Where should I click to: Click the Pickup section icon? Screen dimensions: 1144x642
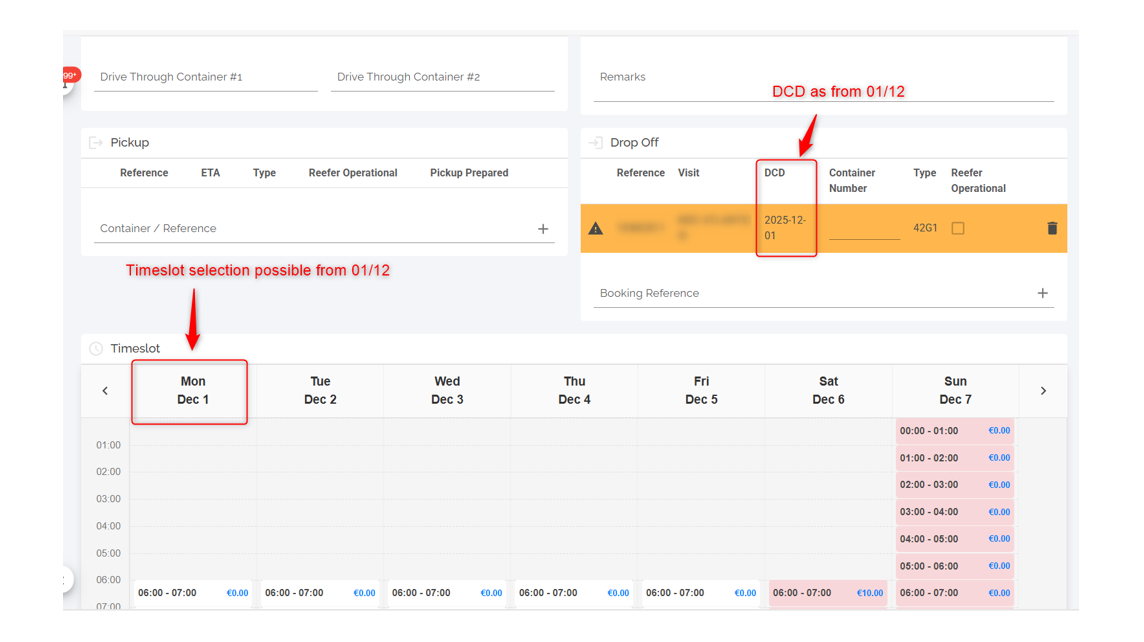point(96,143)
